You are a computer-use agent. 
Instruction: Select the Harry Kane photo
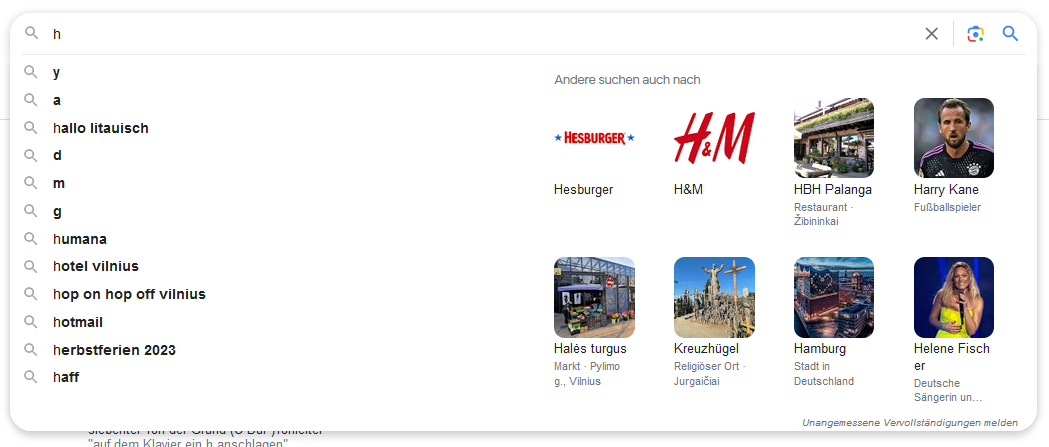[x=953, y=138]
